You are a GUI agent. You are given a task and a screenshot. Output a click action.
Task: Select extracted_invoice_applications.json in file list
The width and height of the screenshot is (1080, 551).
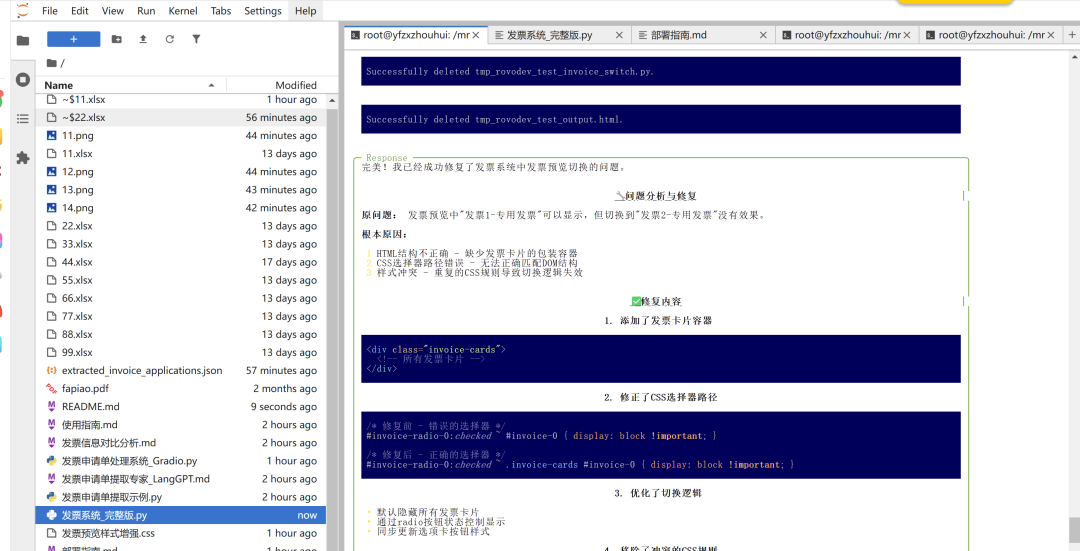(142, 371)
